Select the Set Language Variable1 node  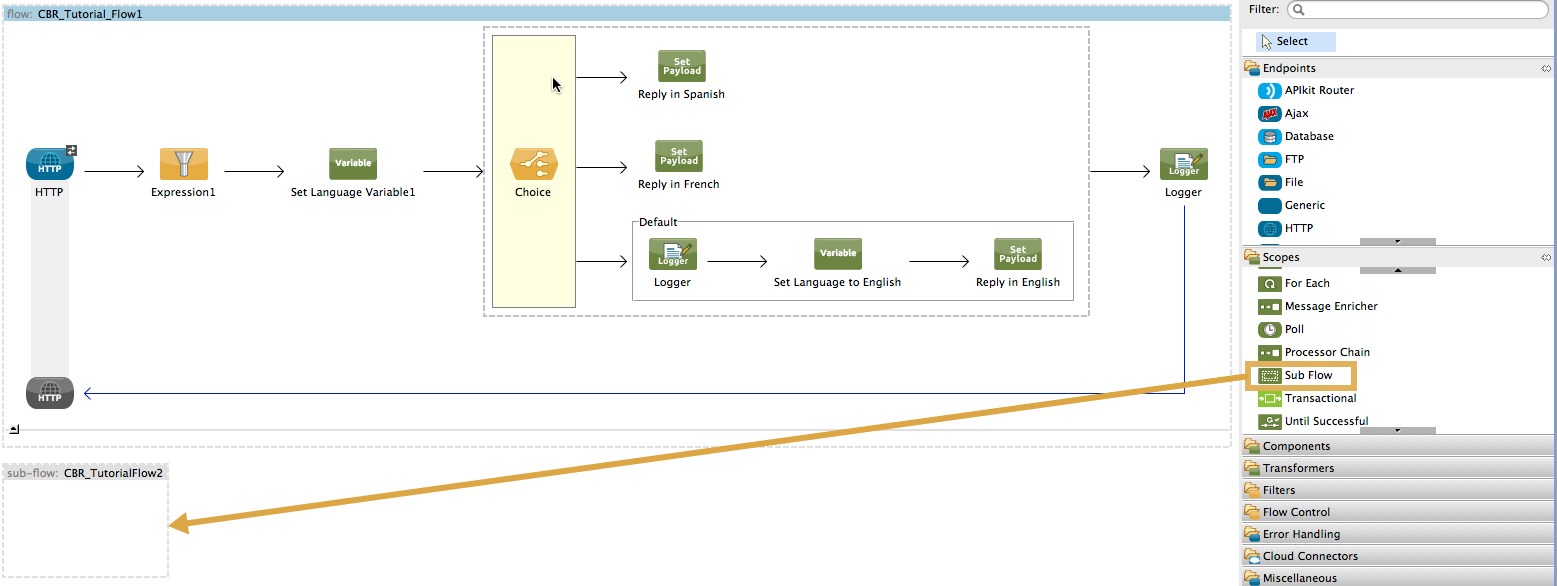coord(352,164)
